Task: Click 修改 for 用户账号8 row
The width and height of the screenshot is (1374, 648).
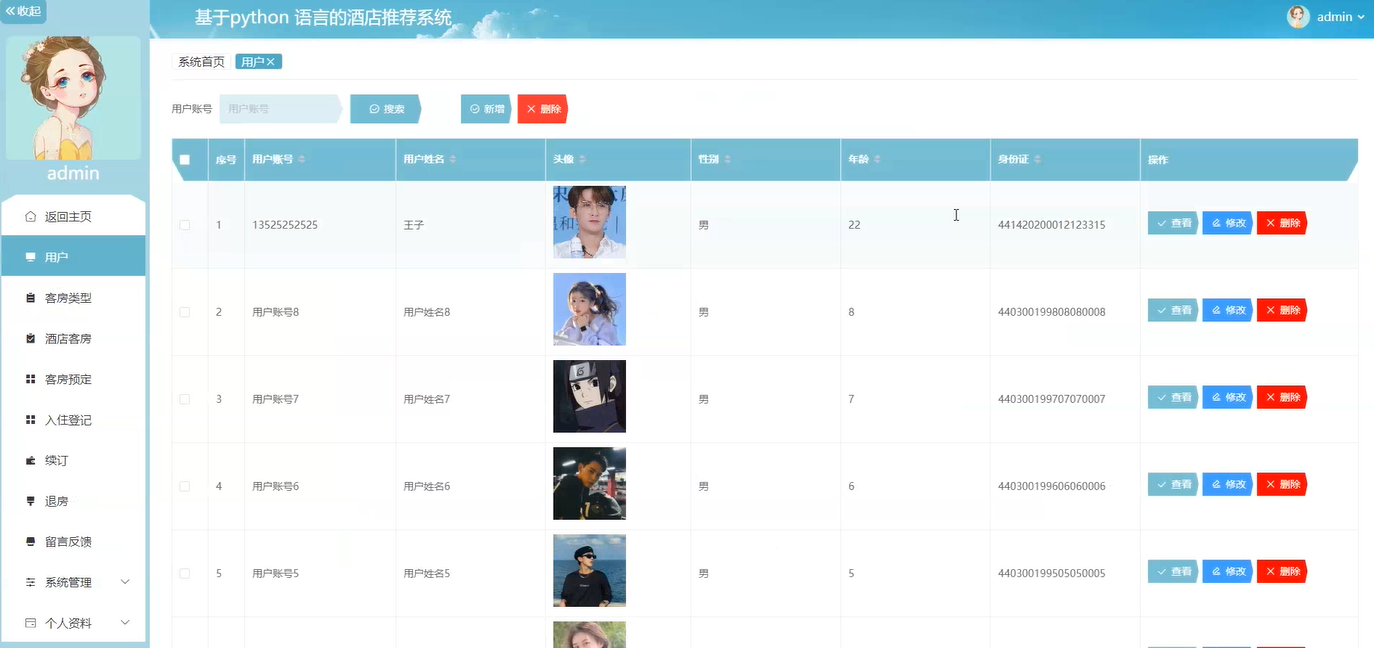Action: (1228, 310)
